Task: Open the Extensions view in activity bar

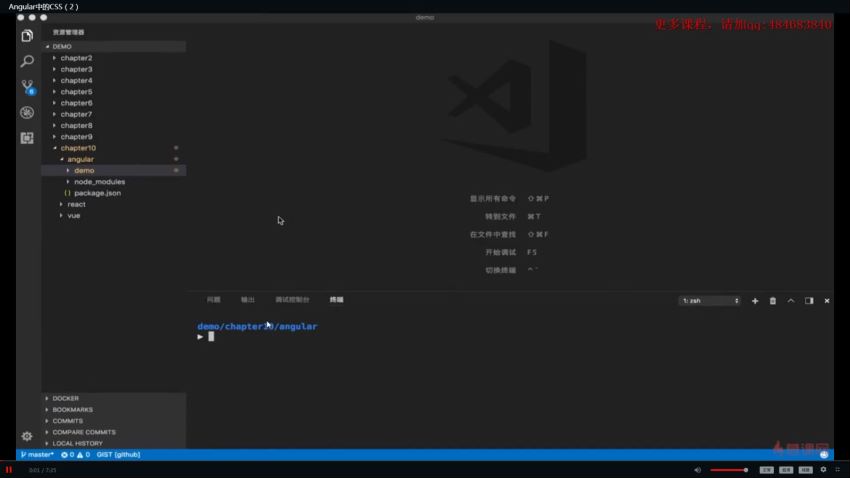Action: [x=27, y=138]
